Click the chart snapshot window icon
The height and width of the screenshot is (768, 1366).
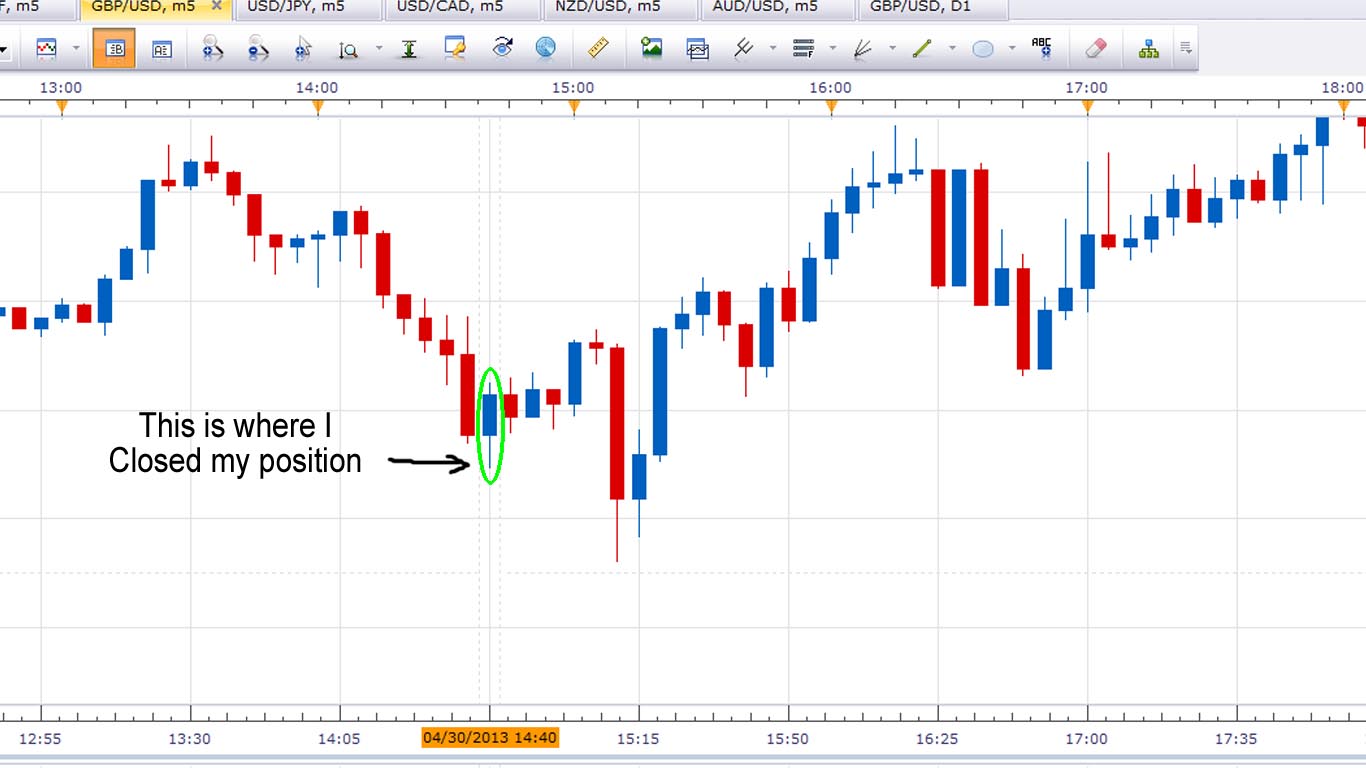point(697,48)
